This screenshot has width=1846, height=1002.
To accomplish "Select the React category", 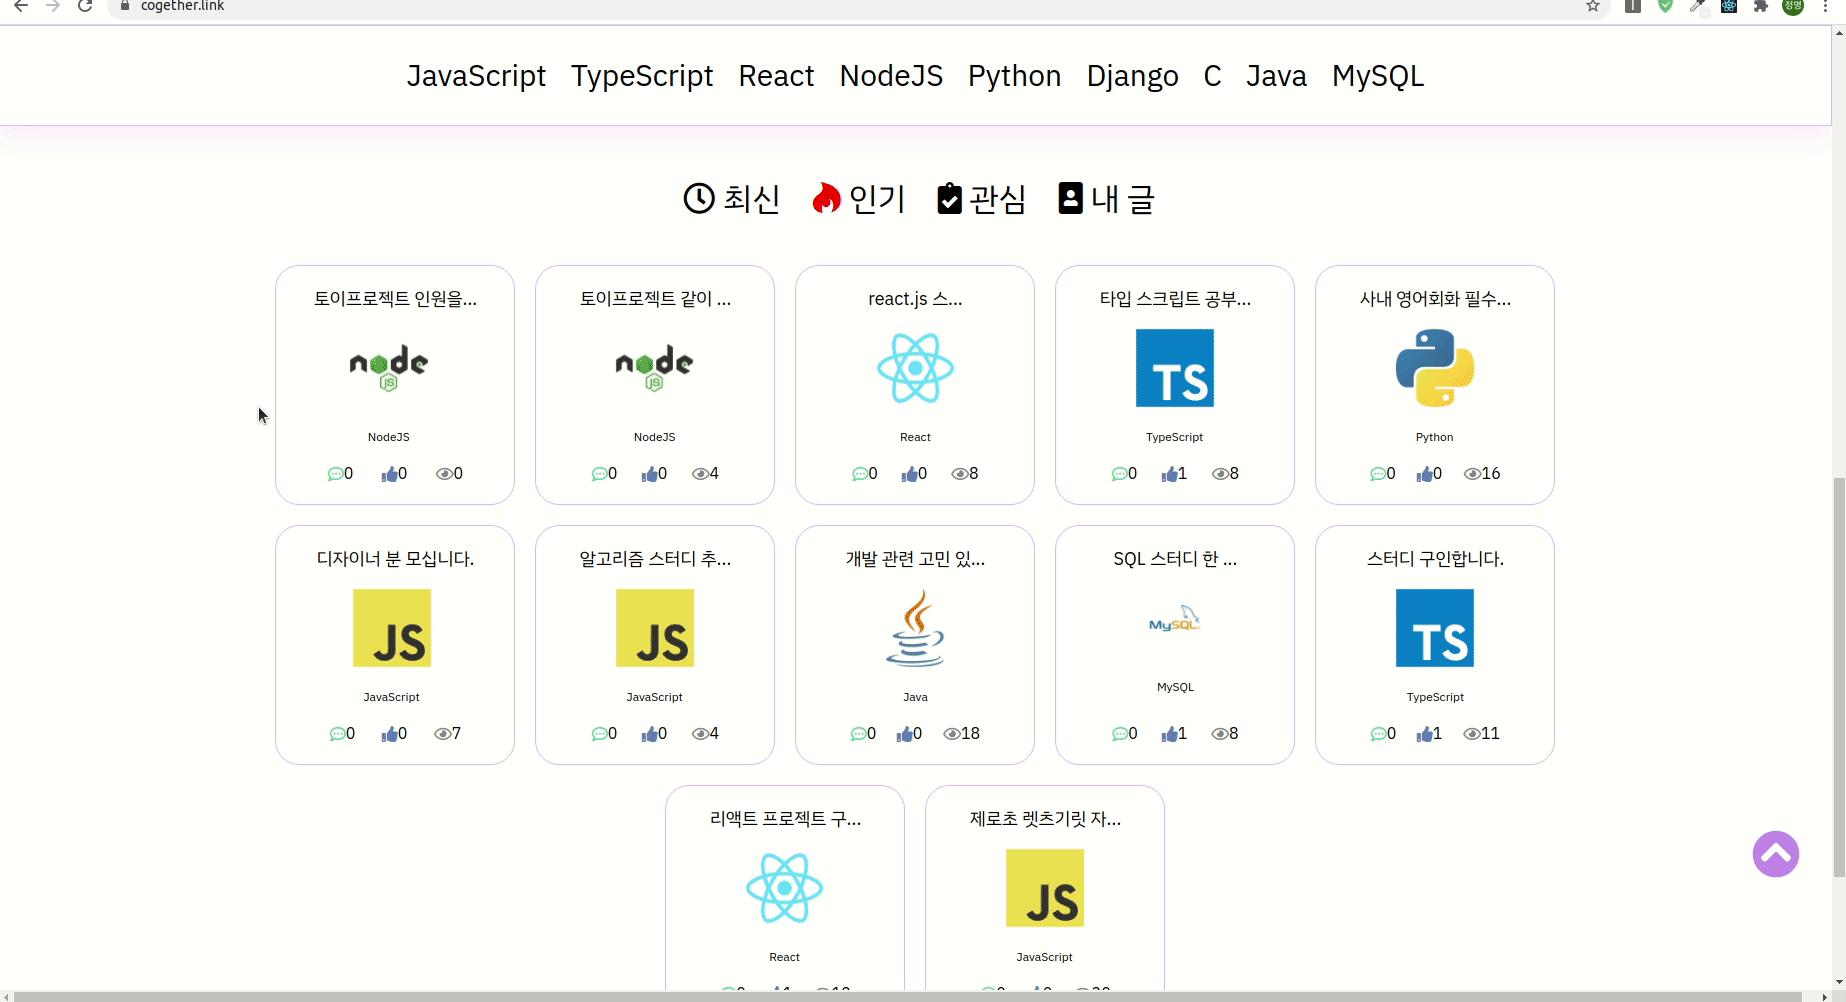I will pos(776,76).
